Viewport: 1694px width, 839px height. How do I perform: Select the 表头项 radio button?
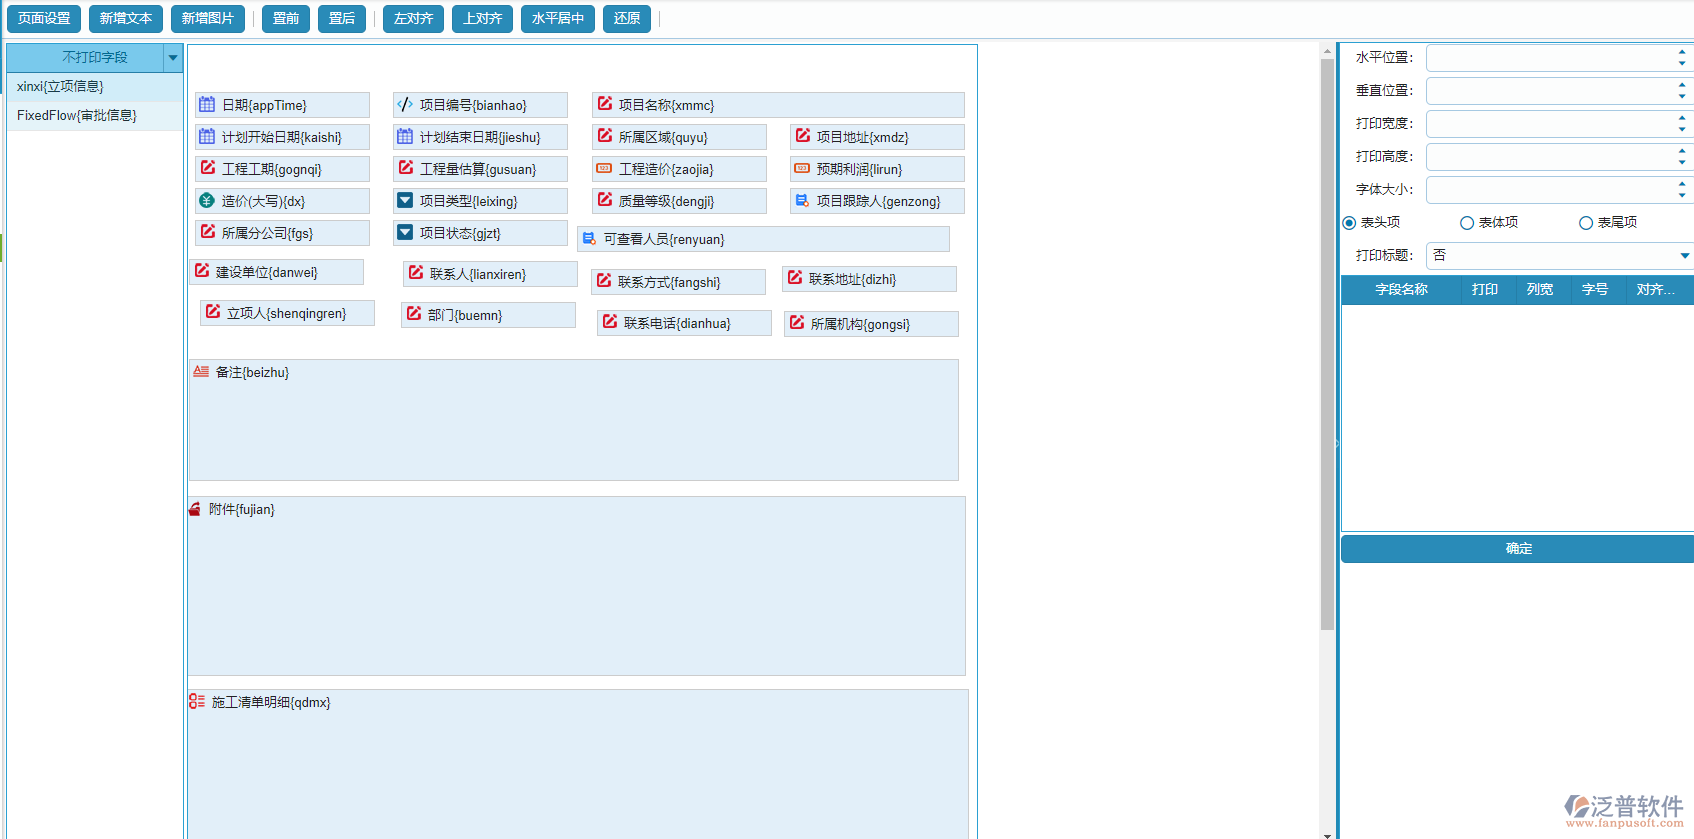[1349, 223]
